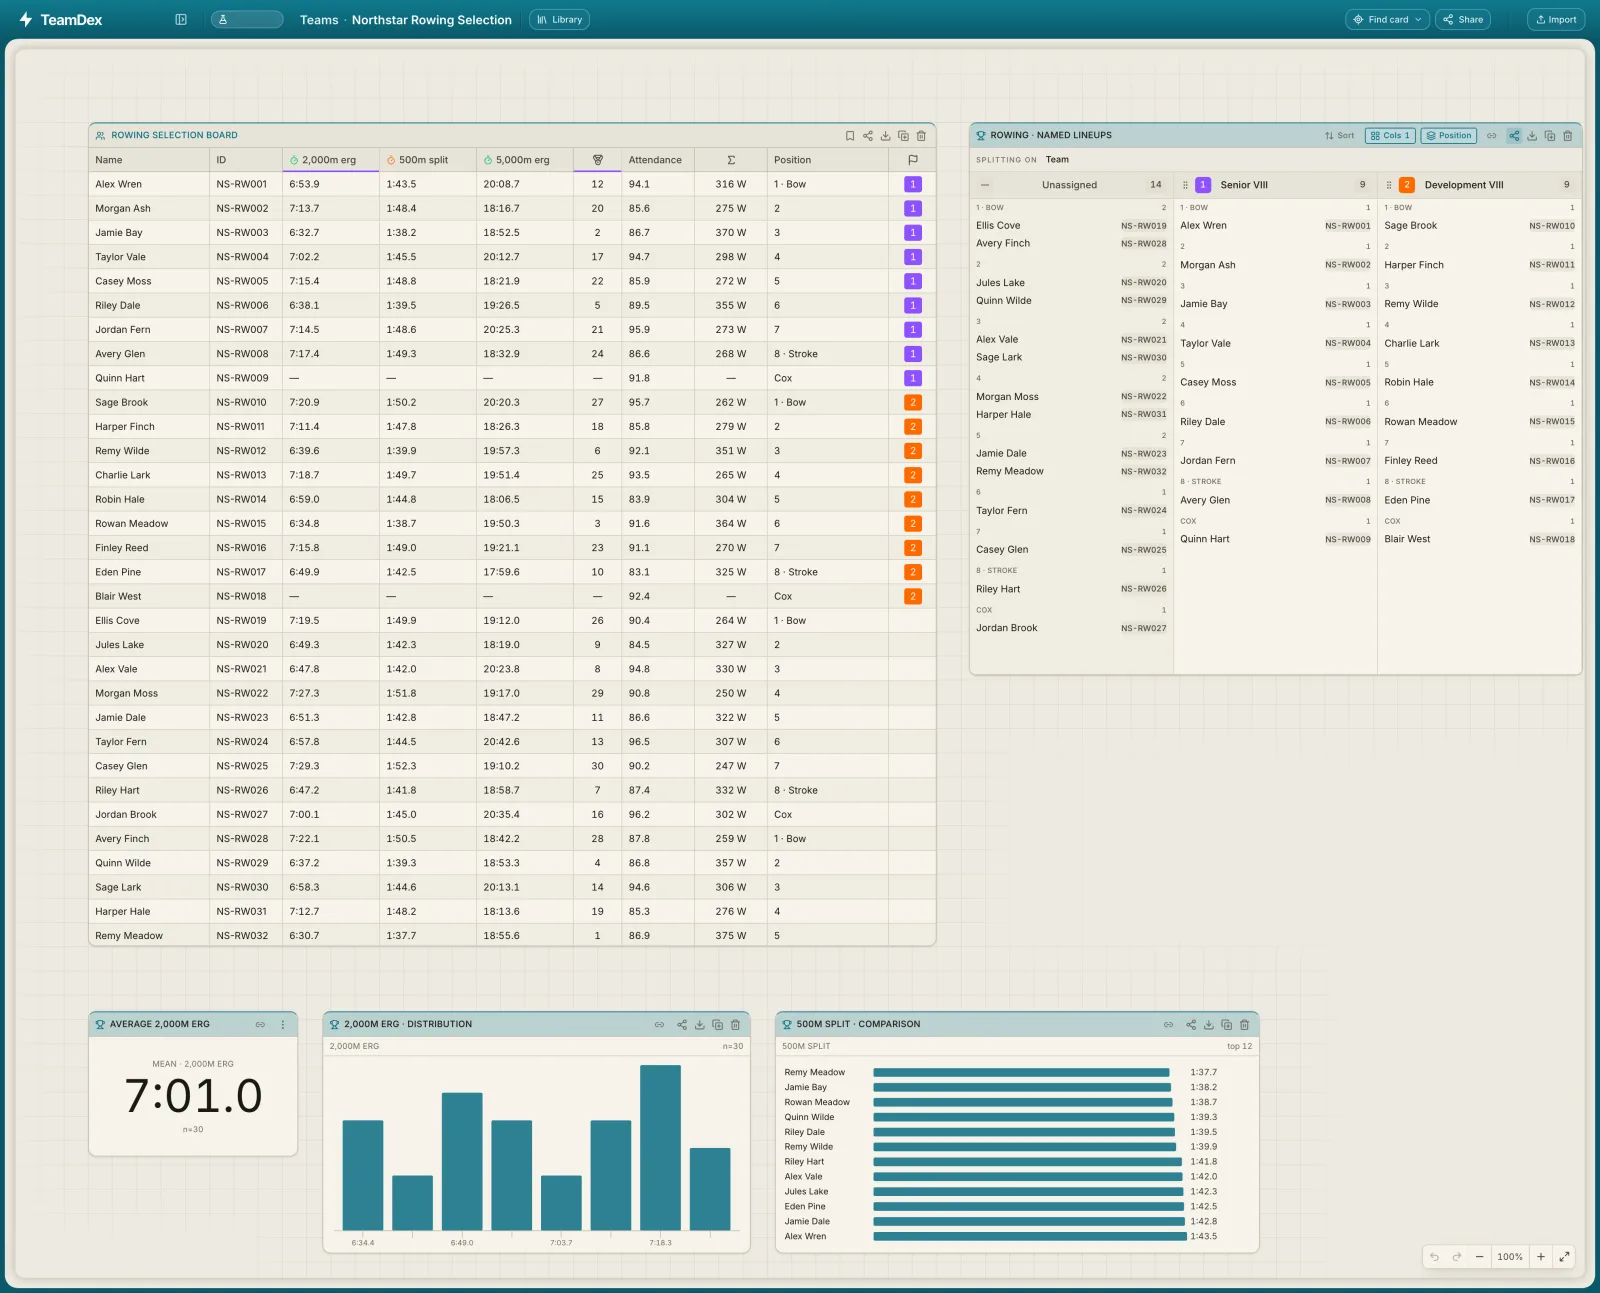Image resolution: width=1600 pixels, height=1293 pixels.
Task: Zoom out with the minus button
Action: [1479, 1257]
